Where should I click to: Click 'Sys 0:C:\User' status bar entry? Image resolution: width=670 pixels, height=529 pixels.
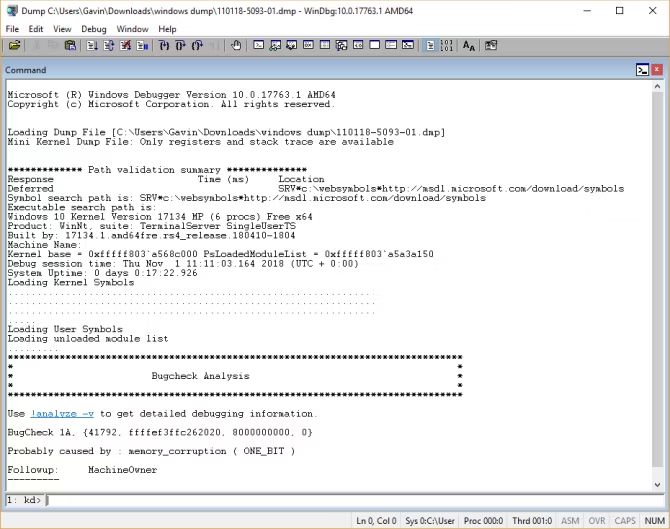(430, 521)
